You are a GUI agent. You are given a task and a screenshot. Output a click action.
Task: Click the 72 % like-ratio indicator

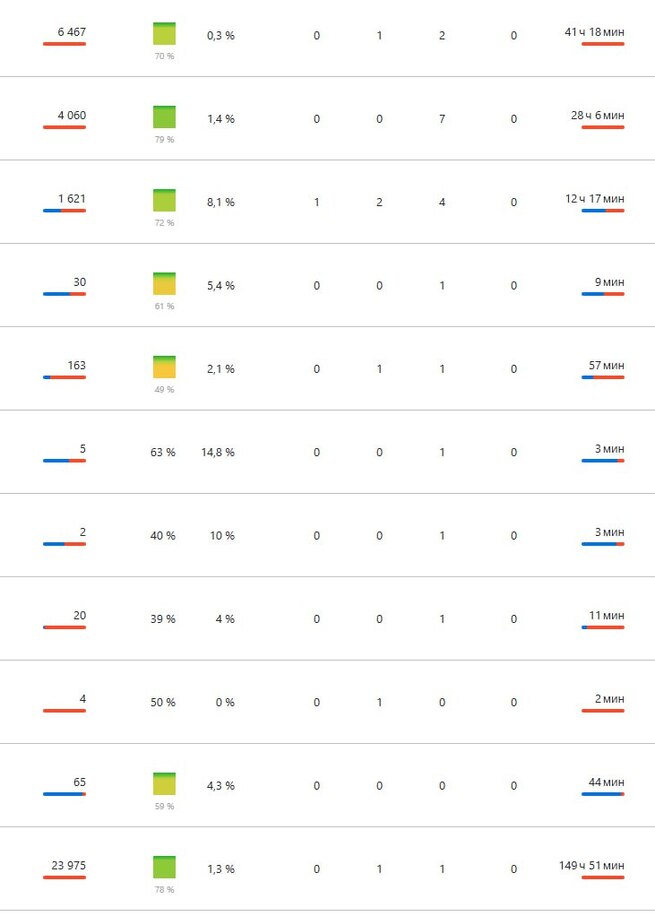click(164, 200)
